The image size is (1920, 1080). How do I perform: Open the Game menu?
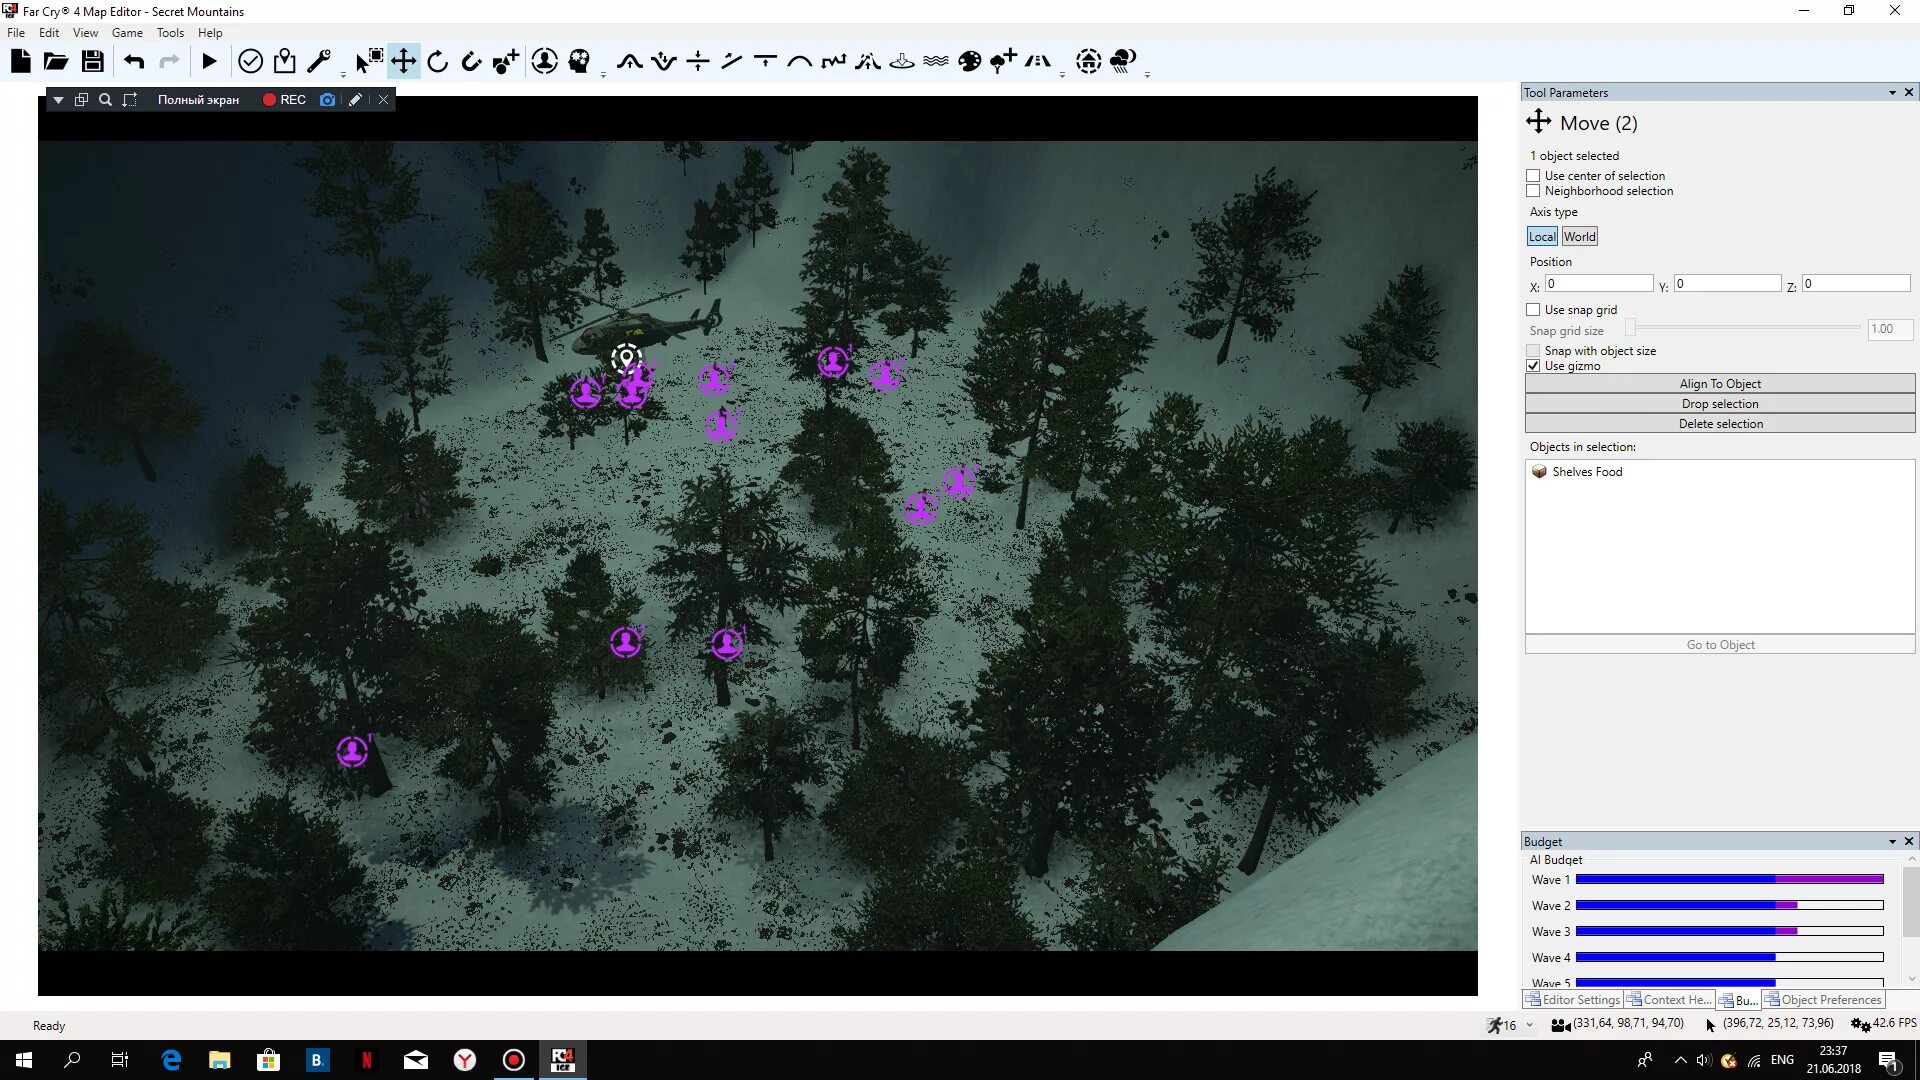(127, 33)
